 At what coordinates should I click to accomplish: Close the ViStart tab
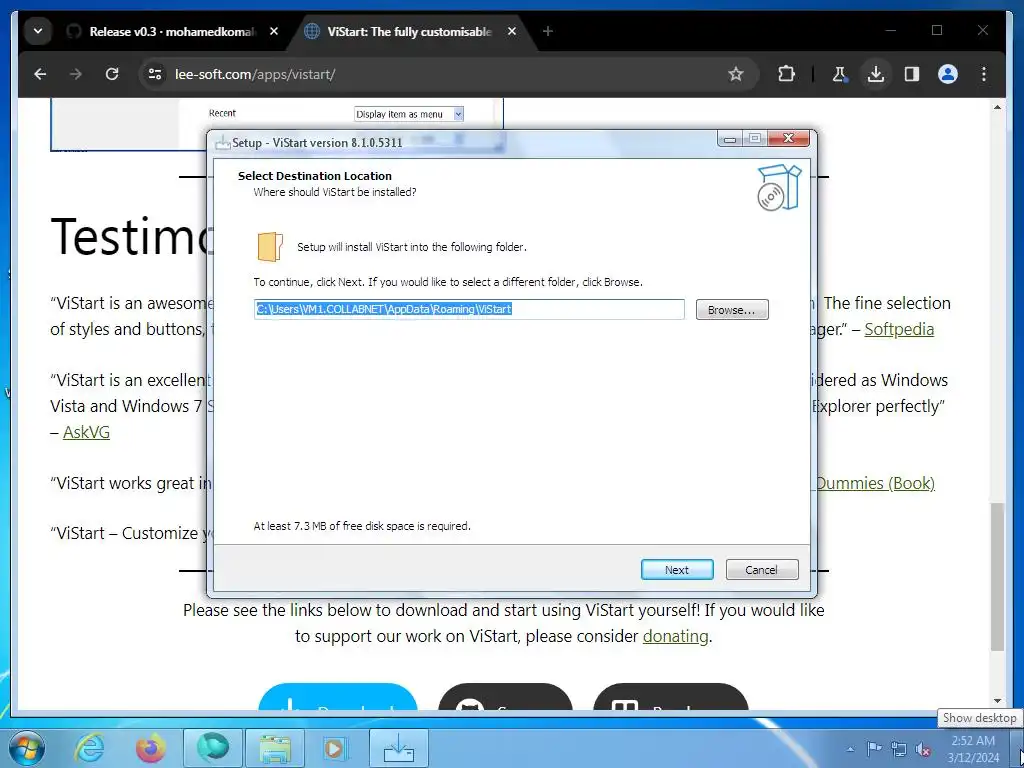(x=512, y=31)
